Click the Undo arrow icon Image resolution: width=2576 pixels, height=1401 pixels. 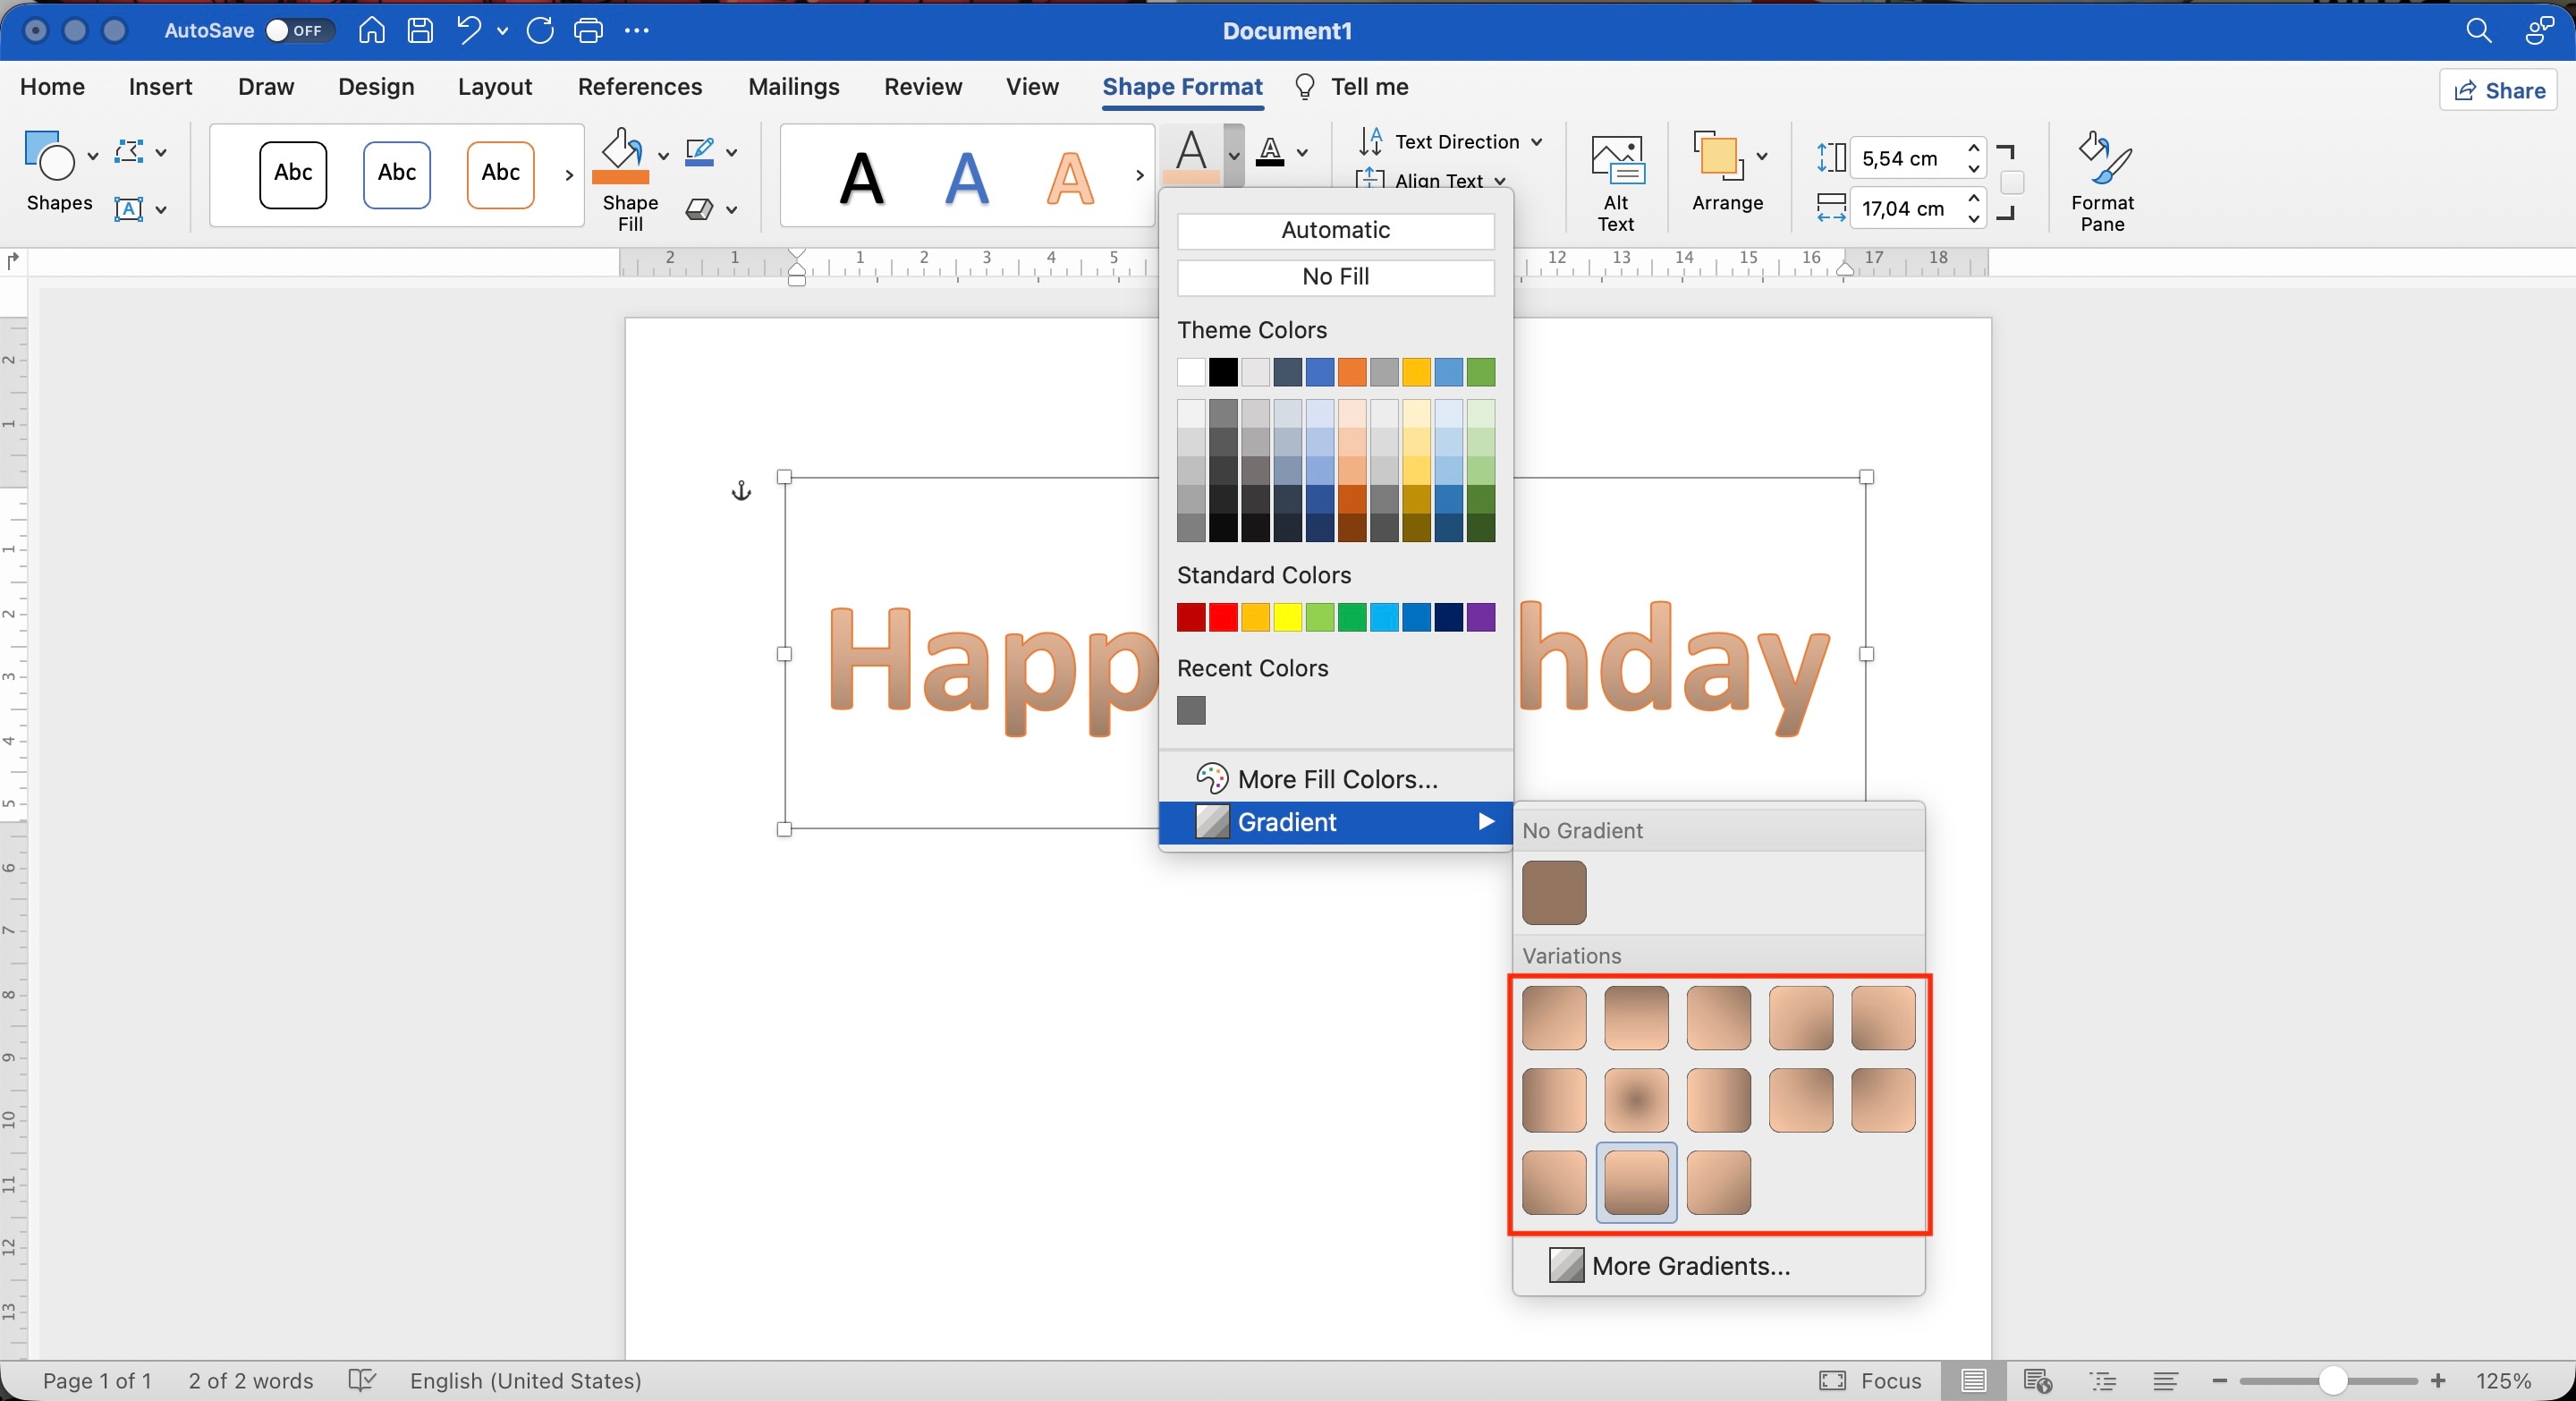[x=468, y=31]
